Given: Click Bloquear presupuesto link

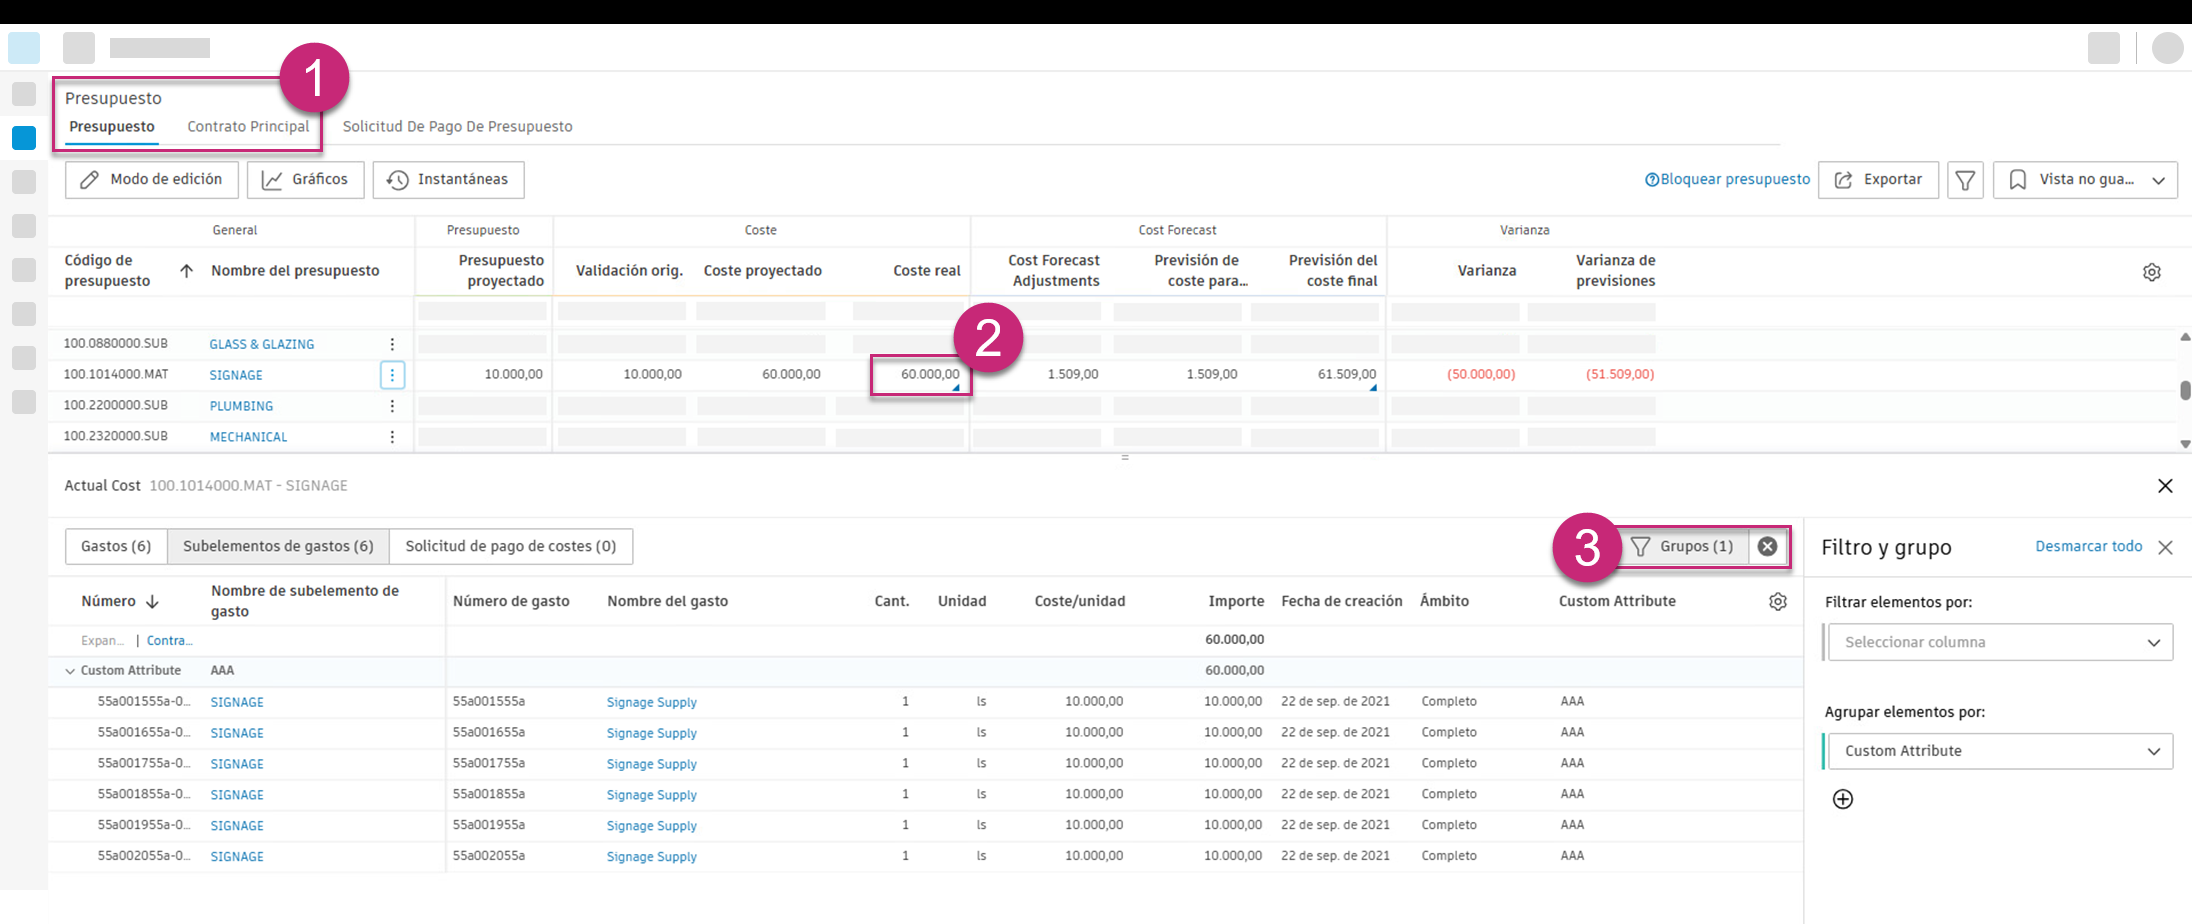Looking at the screenshot, I should 1728,180.
